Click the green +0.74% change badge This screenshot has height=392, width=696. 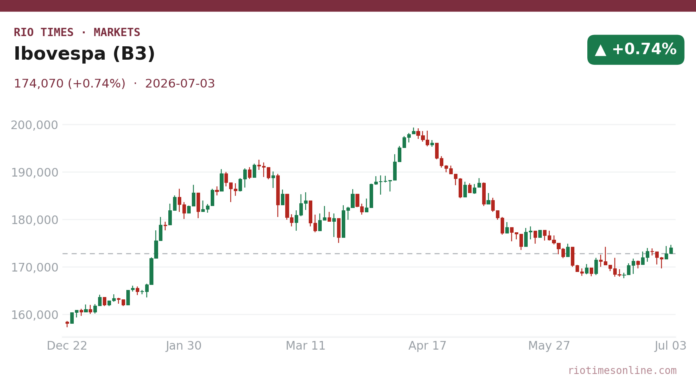(635, 50)
